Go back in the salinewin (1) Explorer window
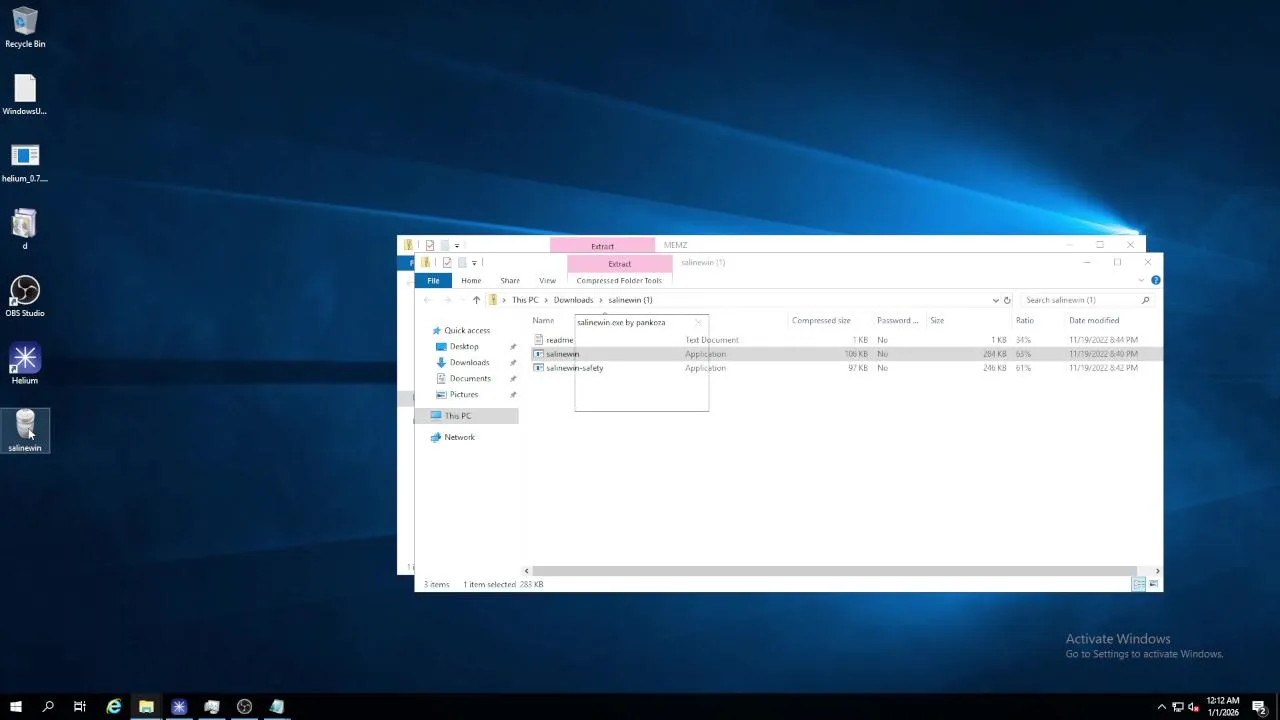 pos(428,300)
